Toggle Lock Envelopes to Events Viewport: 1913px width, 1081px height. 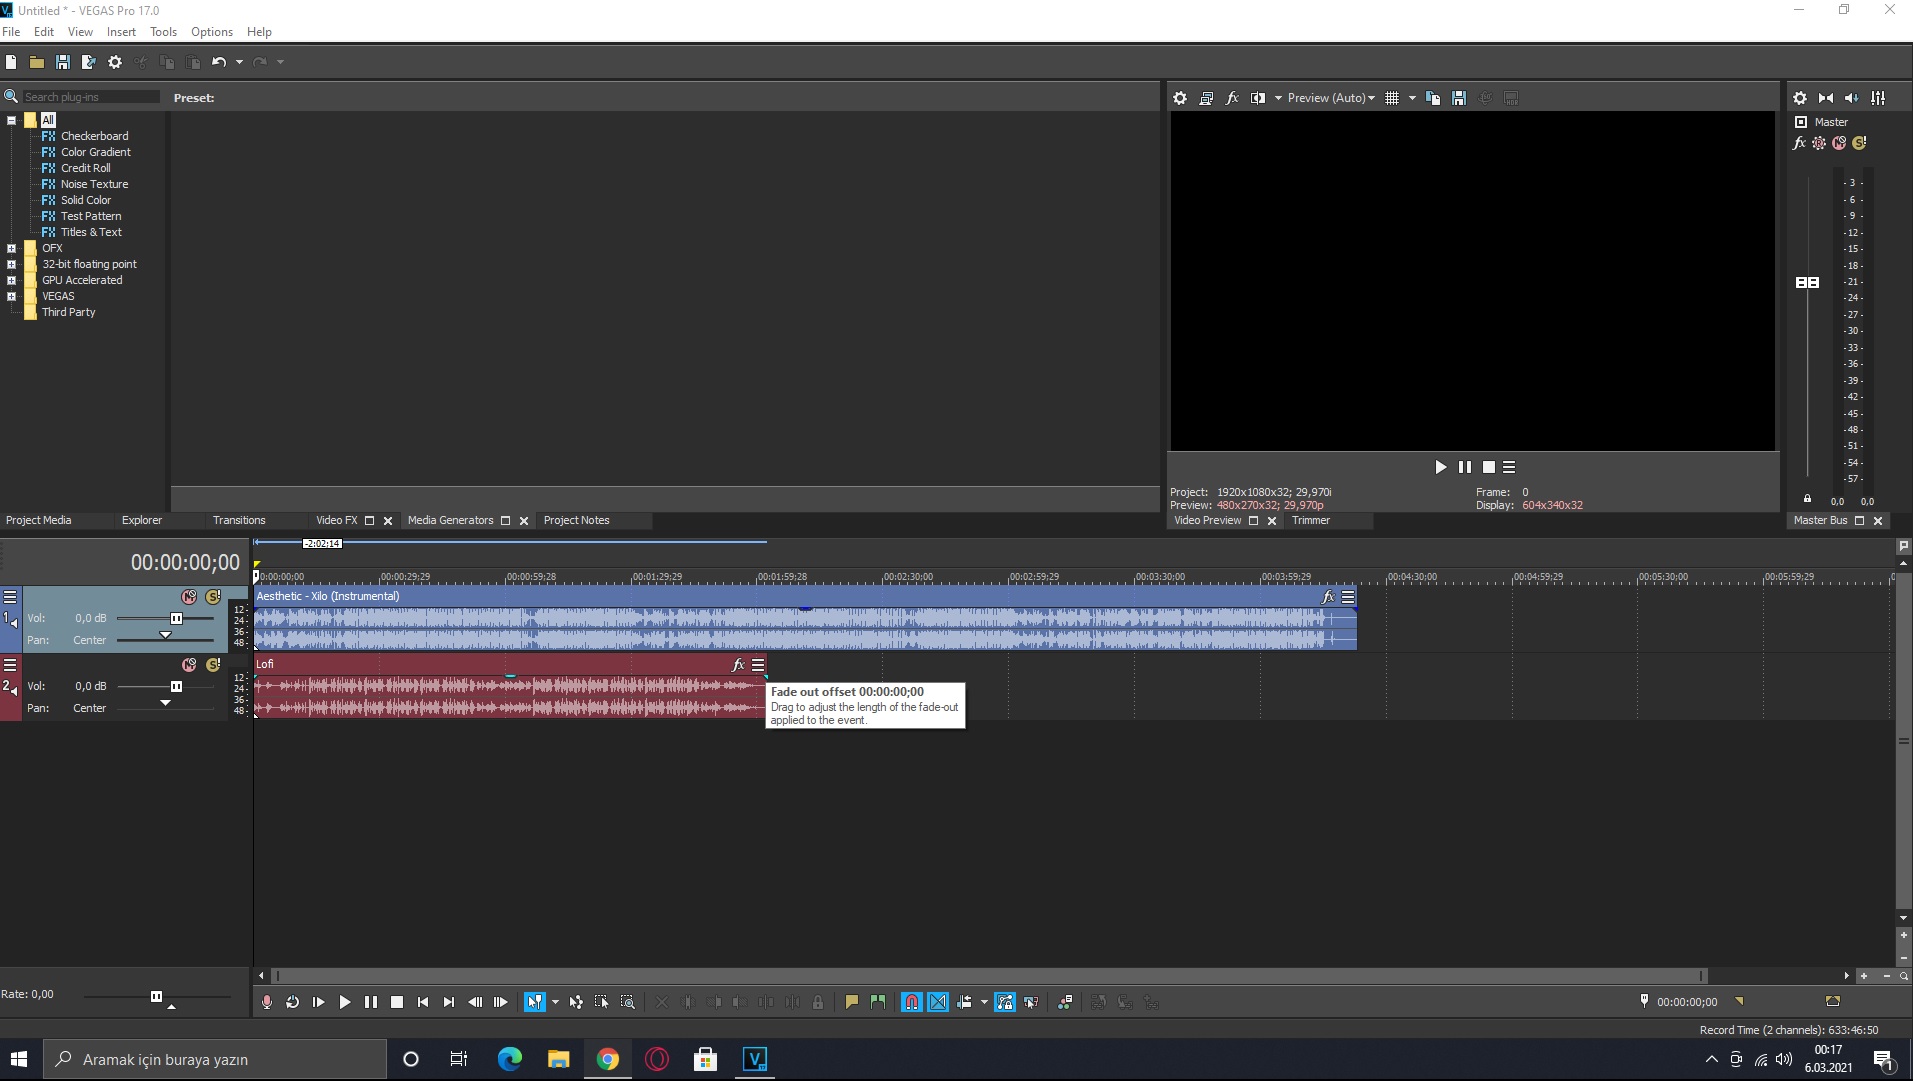(1005, 1002)
